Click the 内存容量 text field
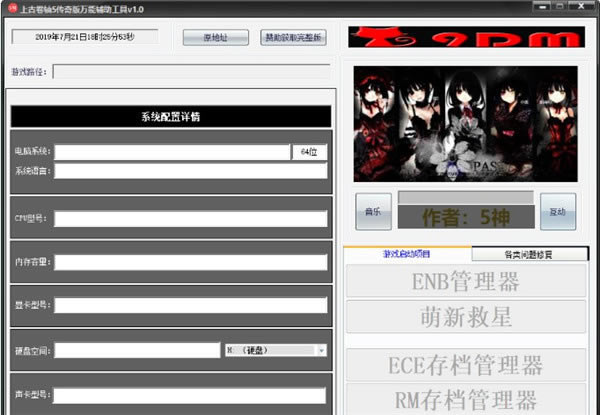This screenshot has height=415, width=600. coord(191,262)
